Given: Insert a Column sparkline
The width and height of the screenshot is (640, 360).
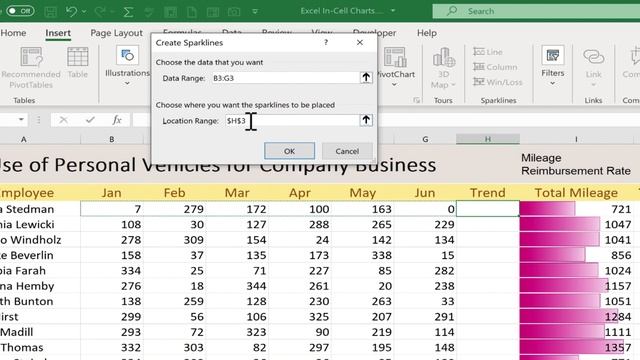Looking at the screenshot, I should click(495, 67).
